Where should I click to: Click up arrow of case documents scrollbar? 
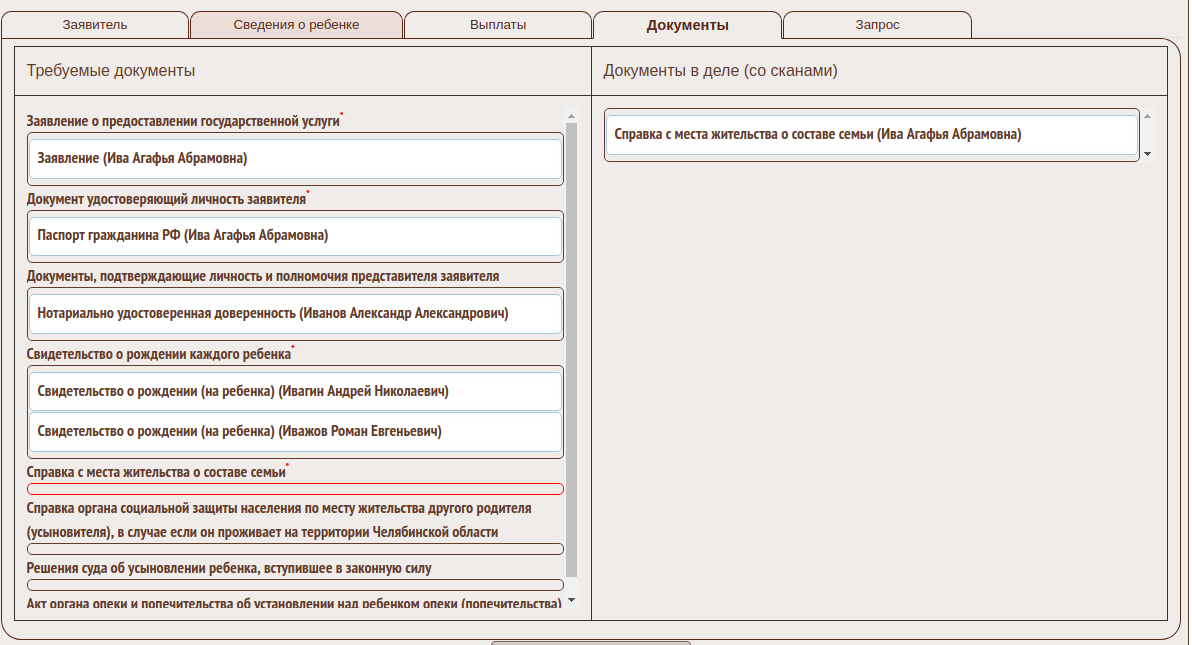pos(1147,116)
